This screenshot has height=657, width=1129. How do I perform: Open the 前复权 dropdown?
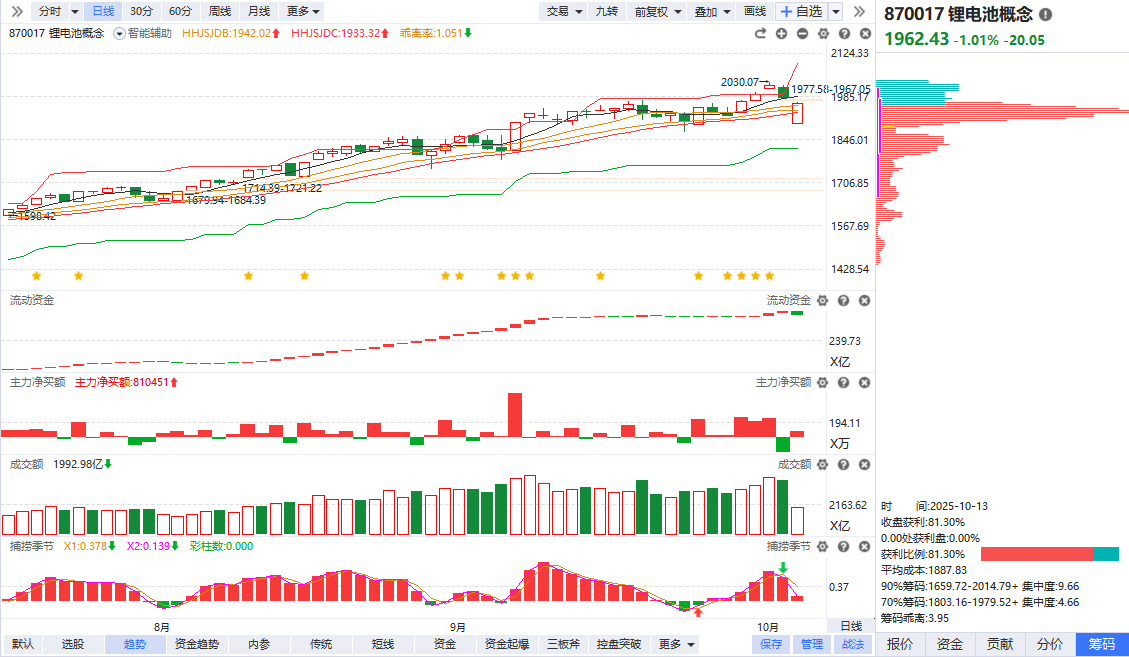pos(659,11)
